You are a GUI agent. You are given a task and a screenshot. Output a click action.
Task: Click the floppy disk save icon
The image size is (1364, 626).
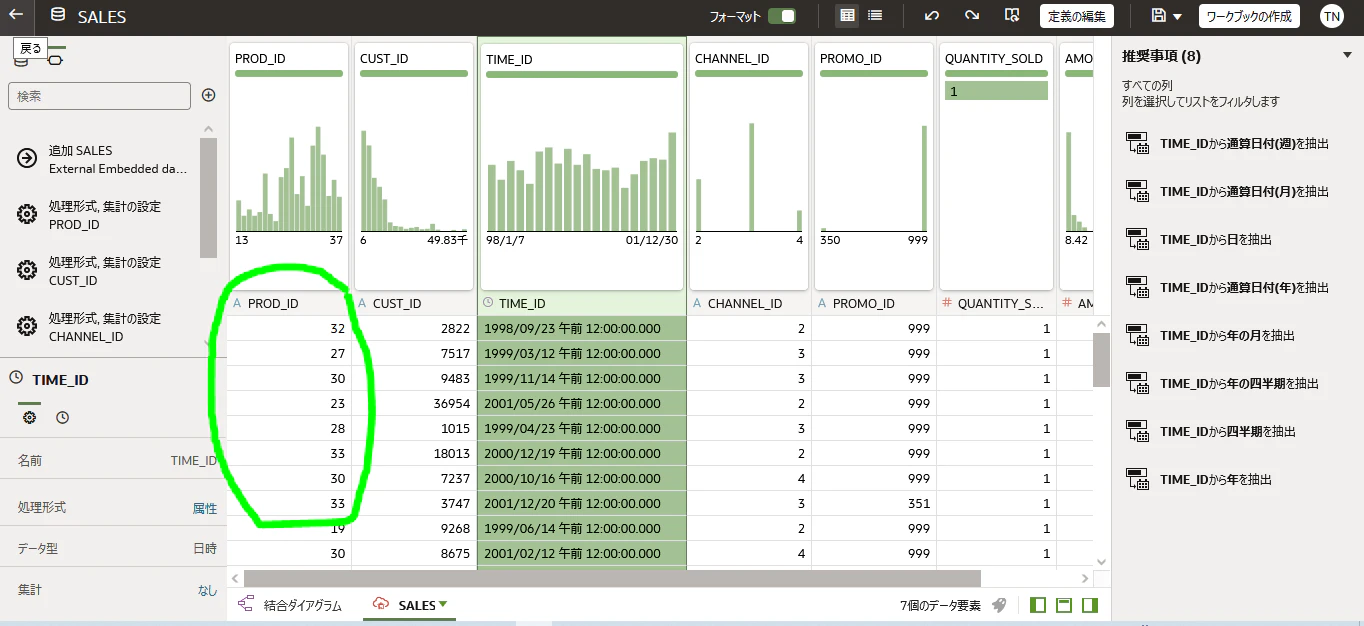click(x=1158, y=16)
